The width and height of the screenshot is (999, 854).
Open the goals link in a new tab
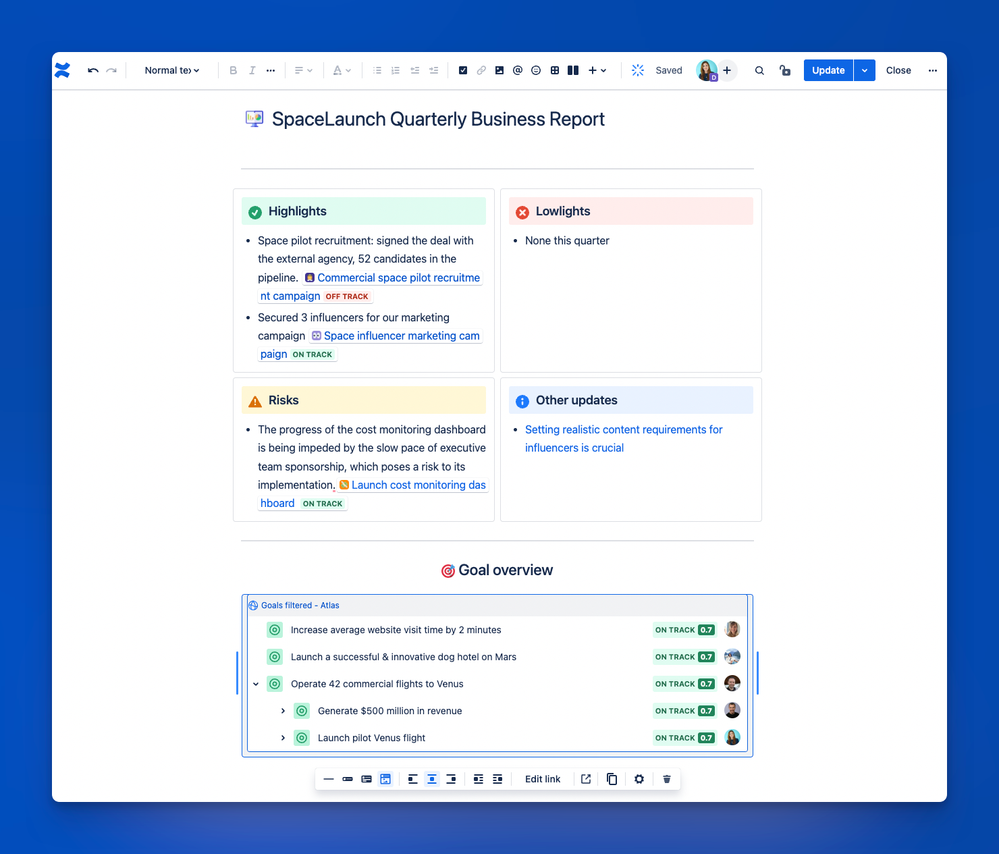pos(586,778)
